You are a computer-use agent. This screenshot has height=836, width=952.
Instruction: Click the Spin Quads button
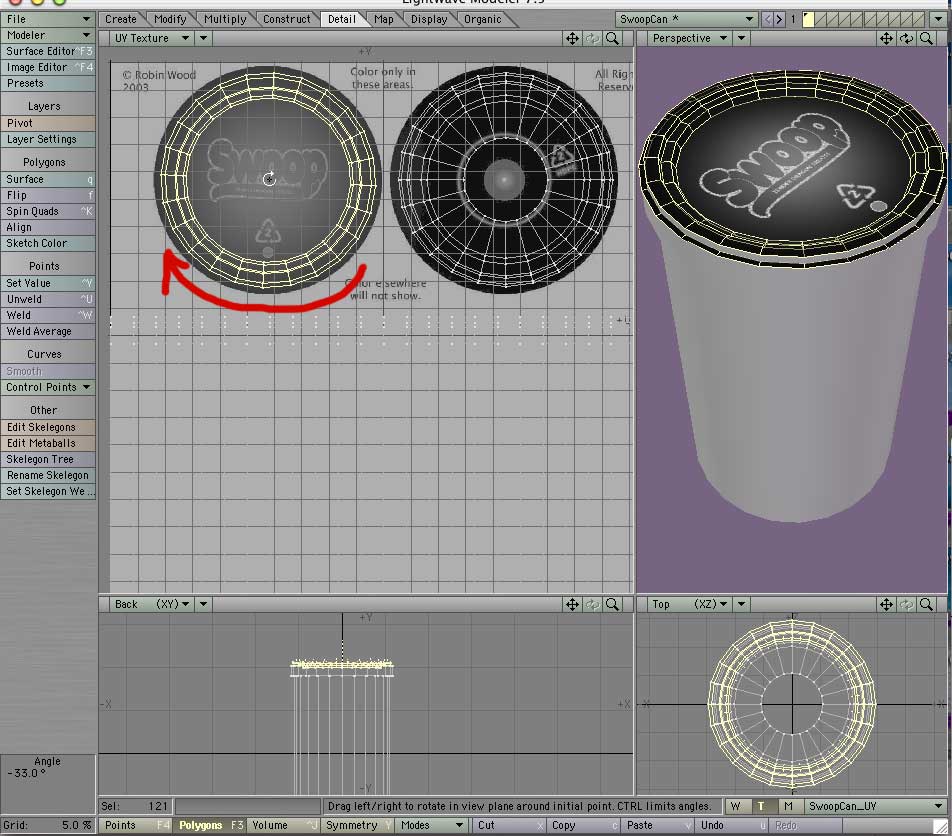[48, 211]
